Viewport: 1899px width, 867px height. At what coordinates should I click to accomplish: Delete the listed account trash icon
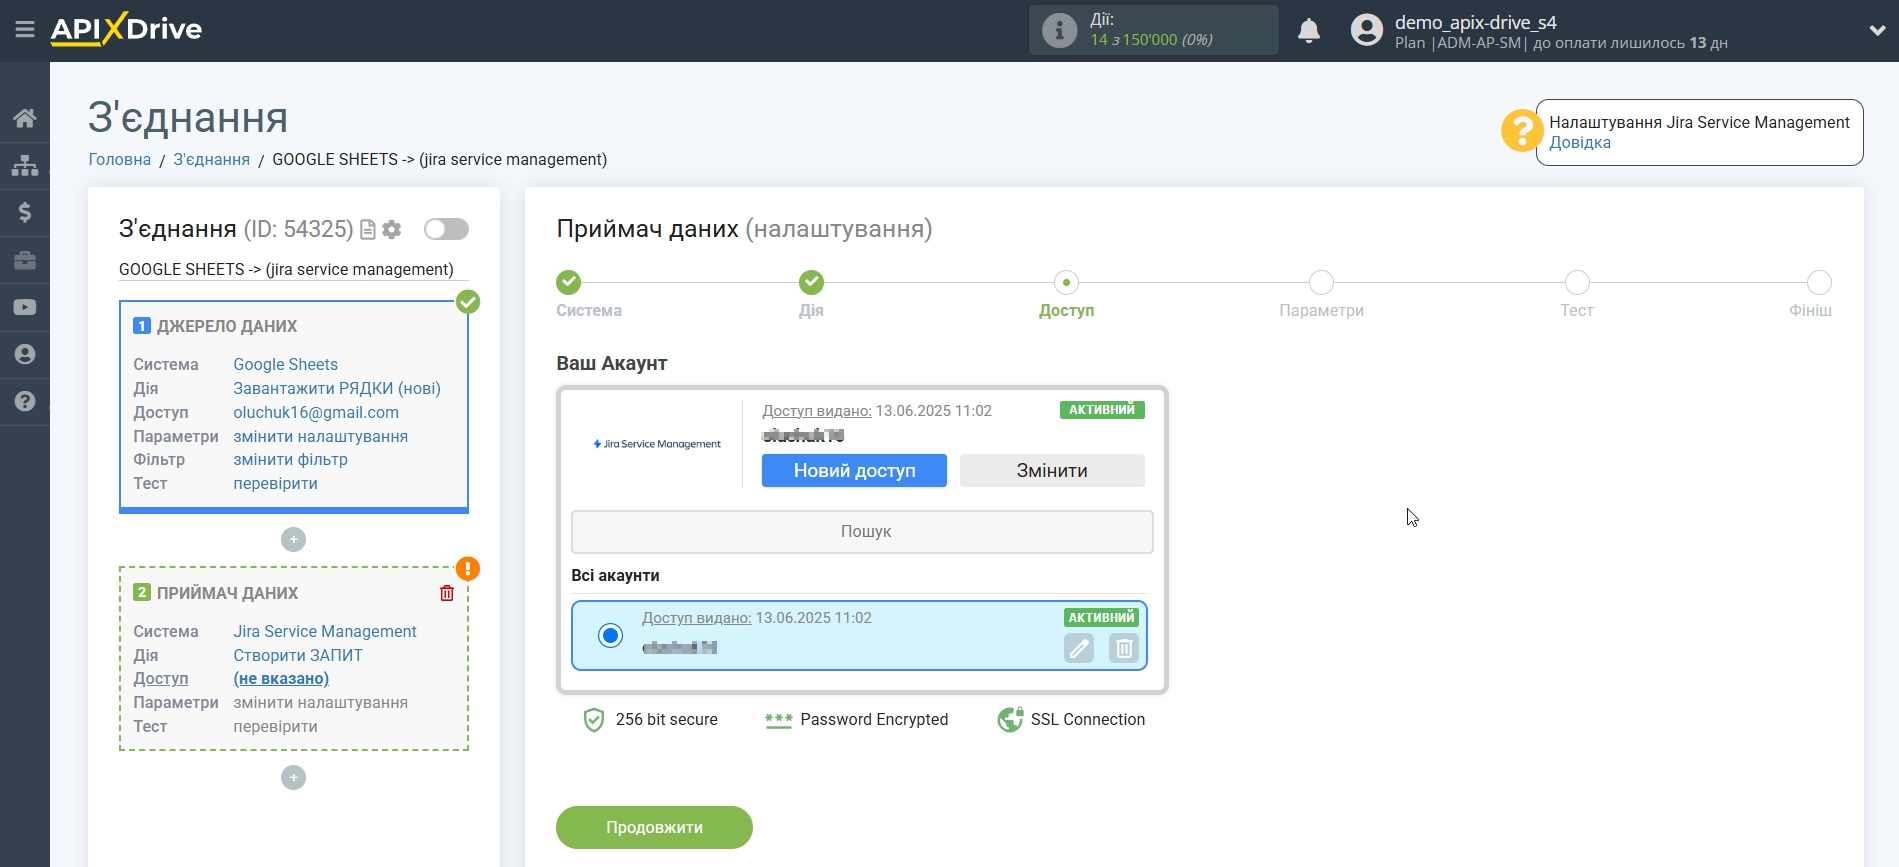pyautogui.click(x=1124, y=648)
